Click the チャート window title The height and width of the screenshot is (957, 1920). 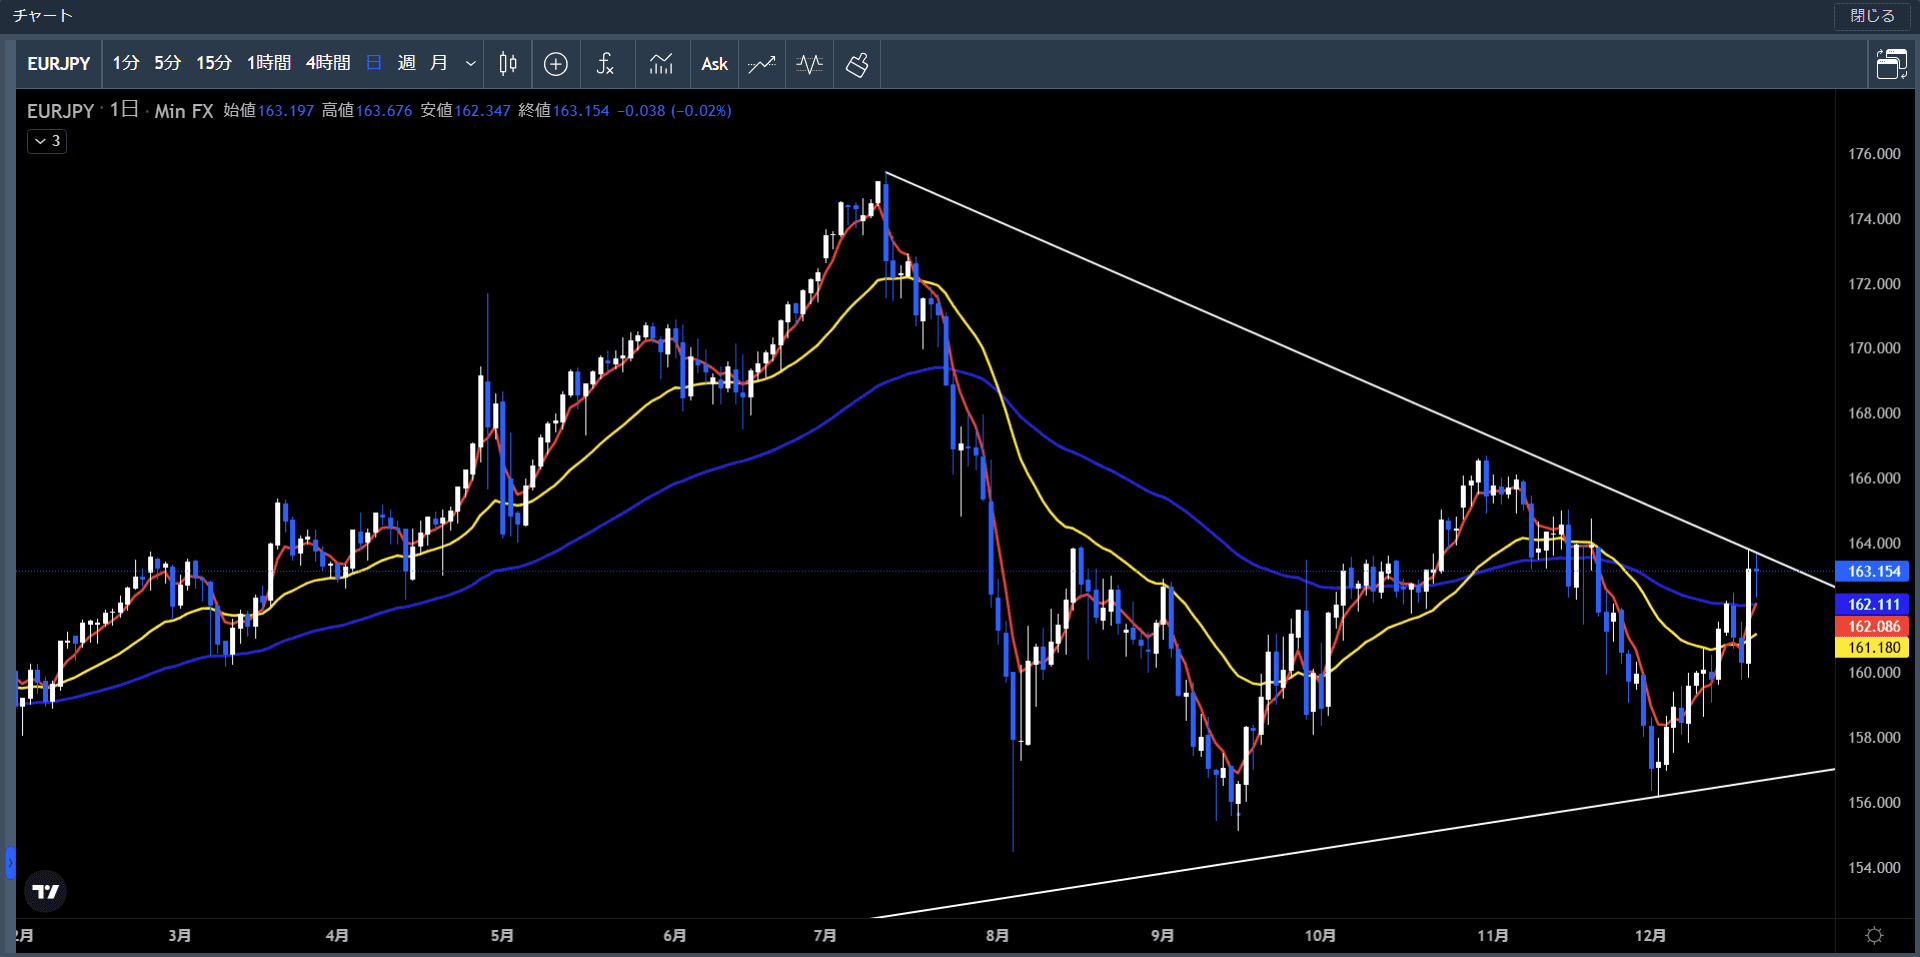(x=42, y=16)
